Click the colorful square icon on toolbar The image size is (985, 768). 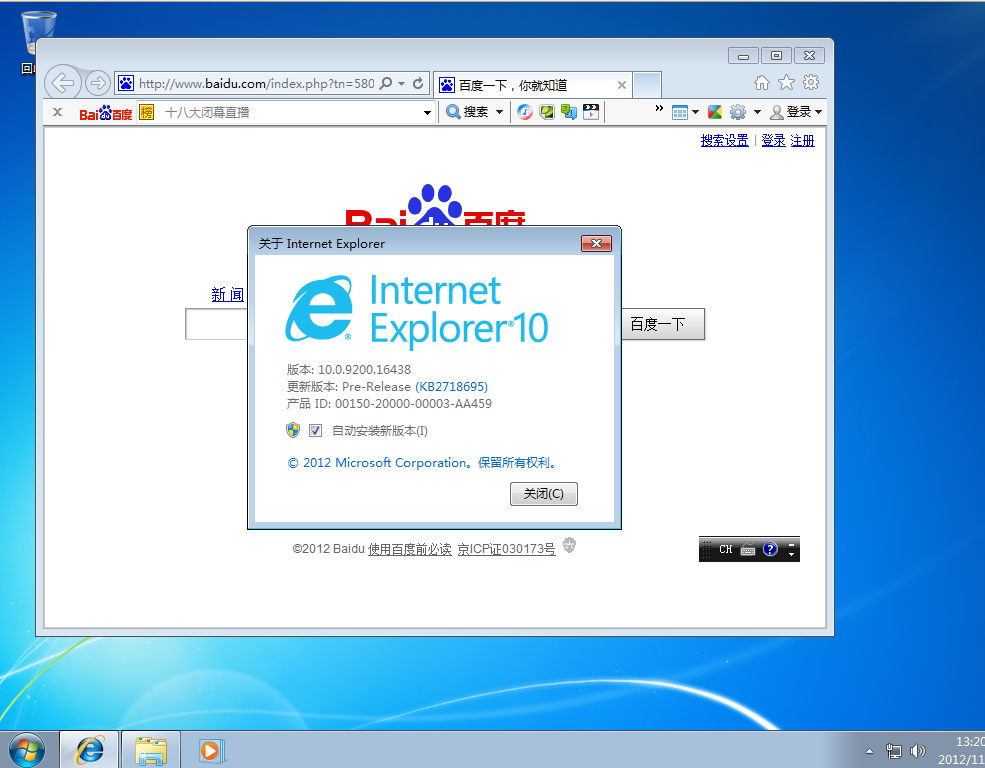(x=715, y=112)
